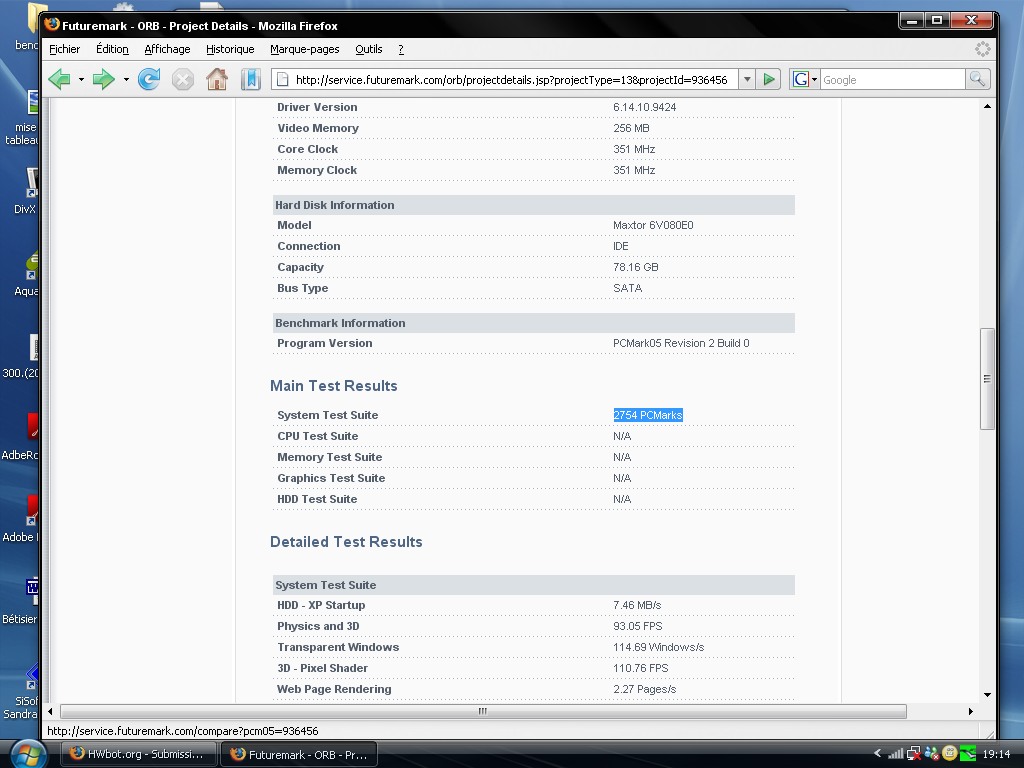Image resolution: width=1024 pixels, height=768 pixels.
Task: Click the 78.16 GB capacity value
Action: tap(635, 267)
